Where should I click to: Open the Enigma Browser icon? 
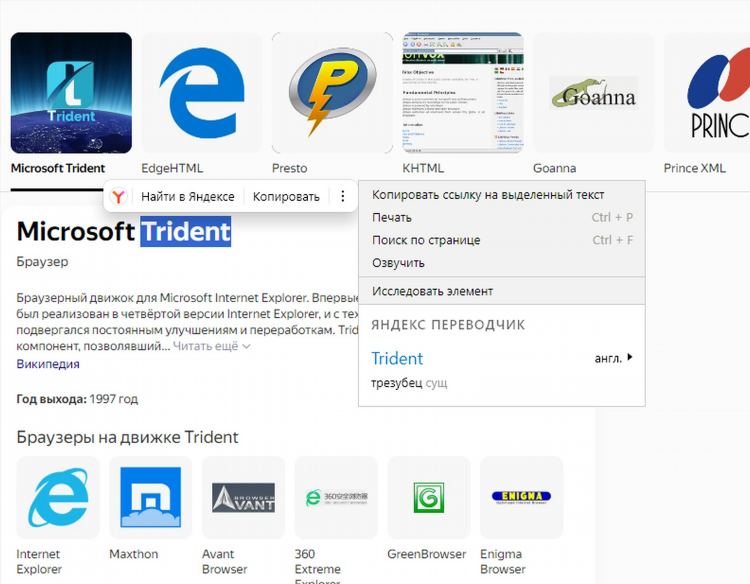[522, 497]
